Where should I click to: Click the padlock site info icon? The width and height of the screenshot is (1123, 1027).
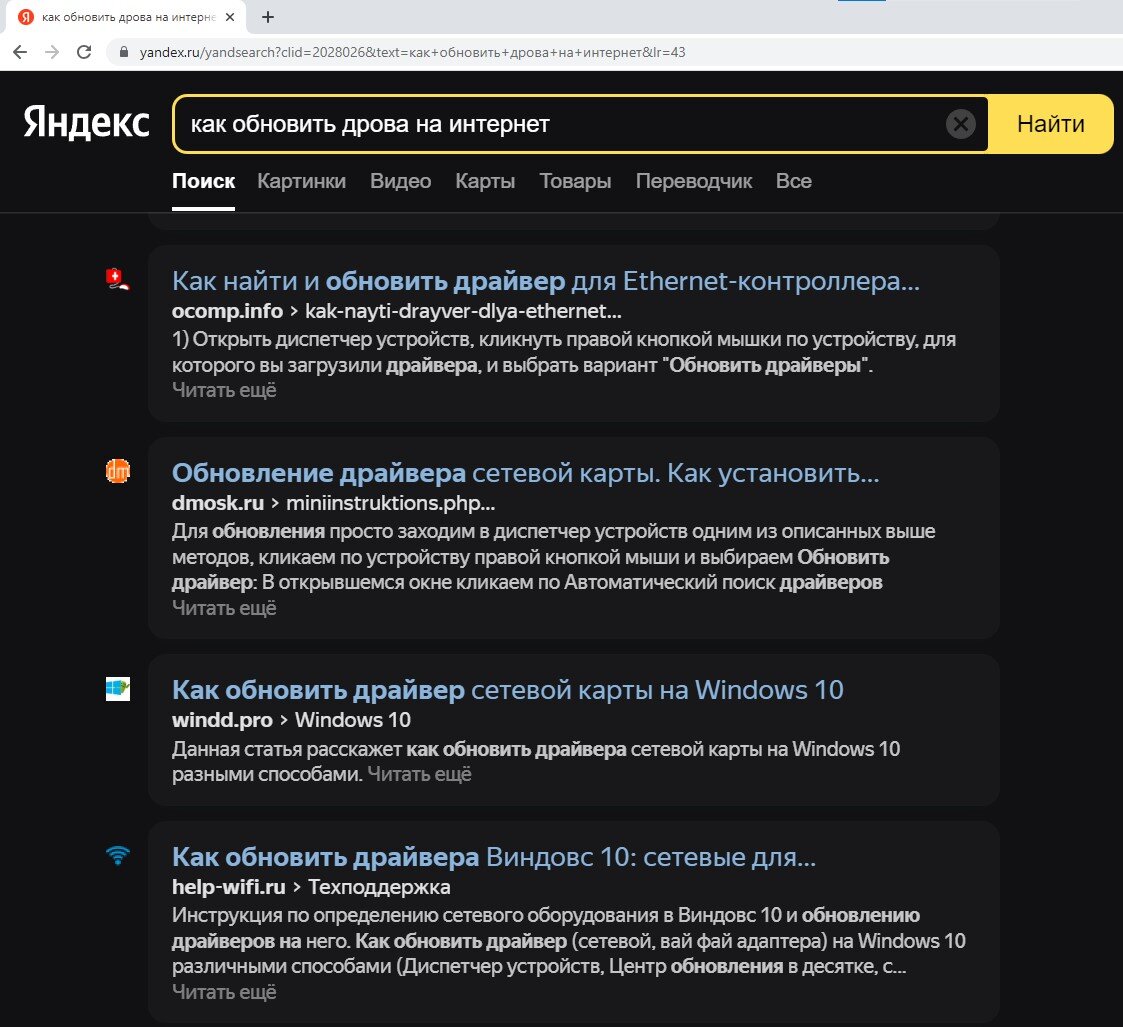[x=123, y=52]
